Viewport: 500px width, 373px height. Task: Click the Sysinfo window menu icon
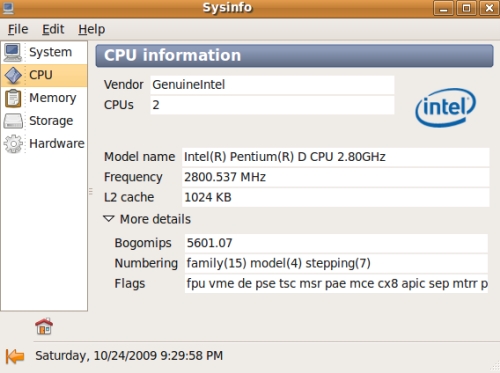(8, 8)
